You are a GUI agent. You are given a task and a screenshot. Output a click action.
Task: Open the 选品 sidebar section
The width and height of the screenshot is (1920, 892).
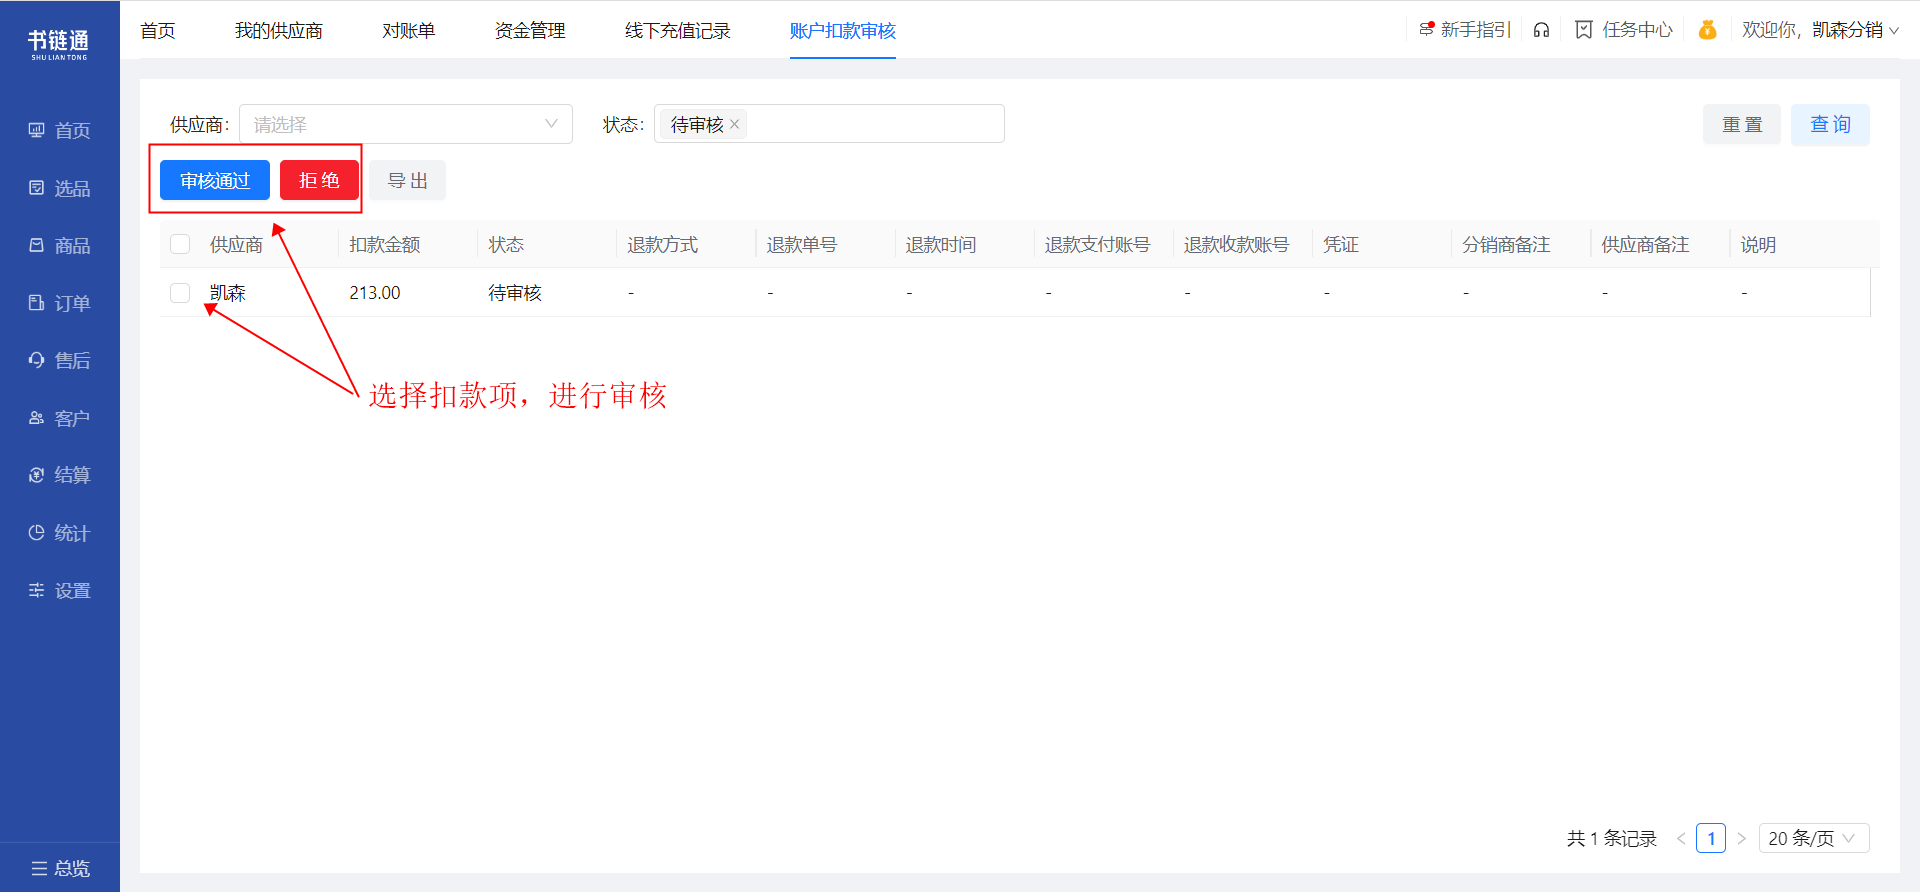[x=60, y=188]
